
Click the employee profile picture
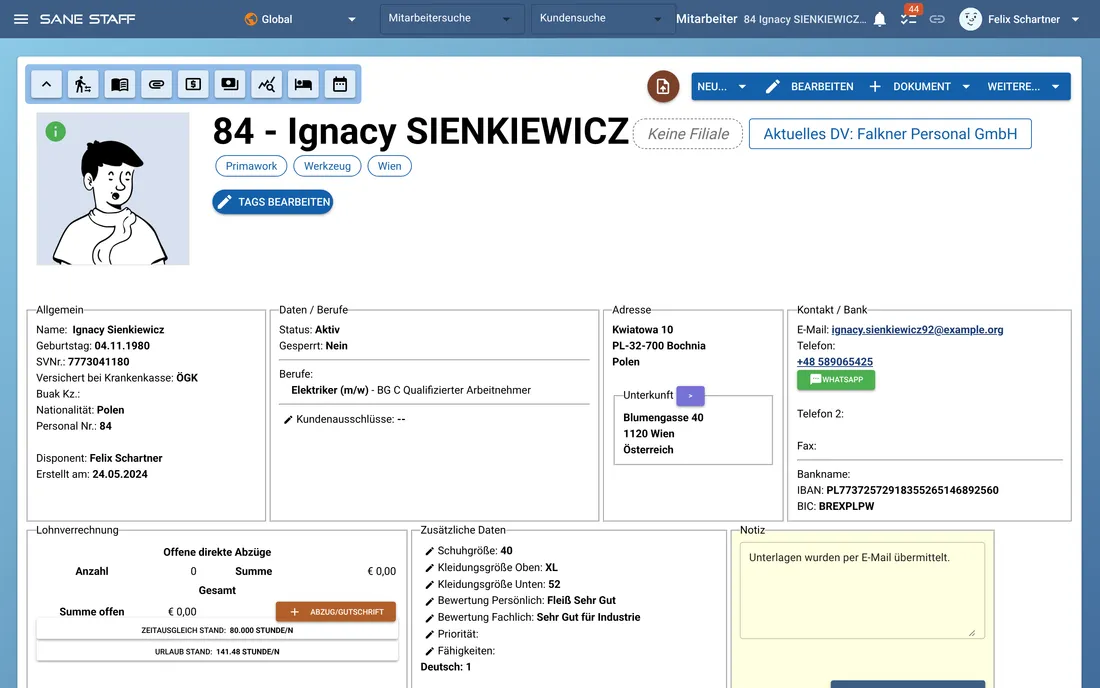(113, 189)
